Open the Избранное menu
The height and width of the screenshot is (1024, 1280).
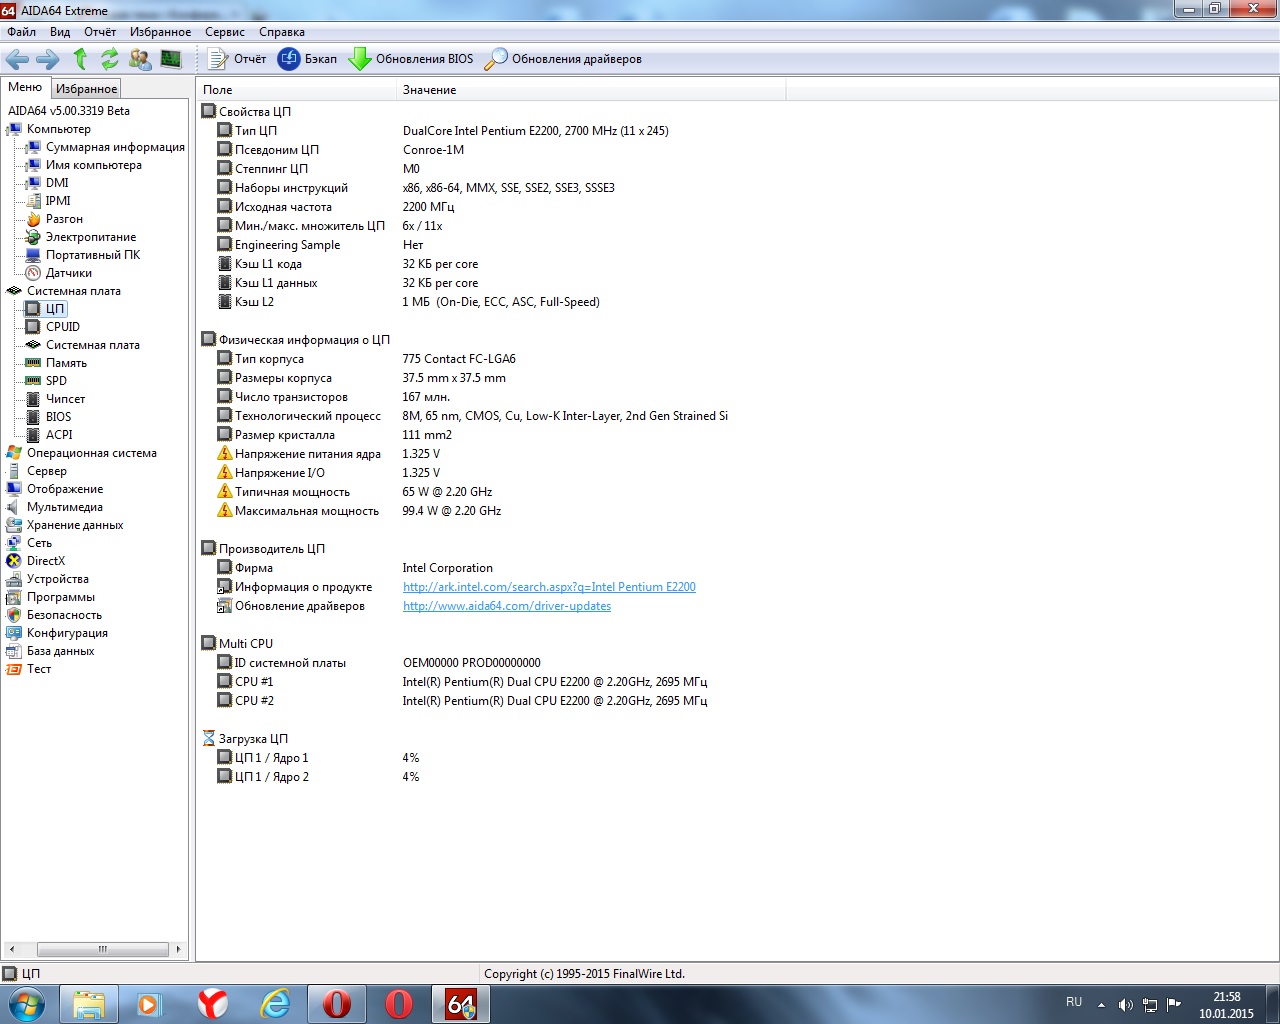point(160,32)
